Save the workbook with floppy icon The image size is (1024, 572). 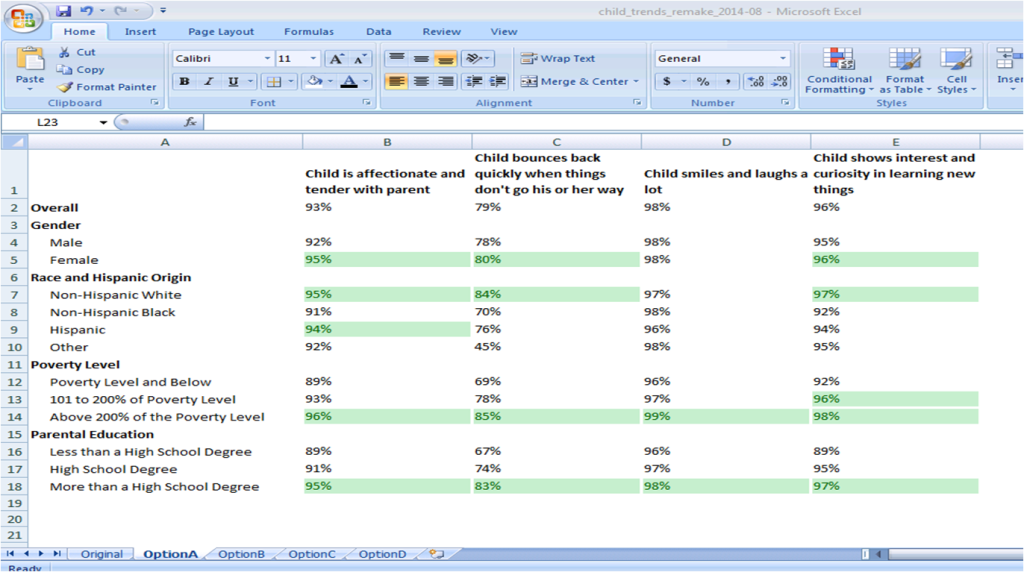[x=63, y=11]
